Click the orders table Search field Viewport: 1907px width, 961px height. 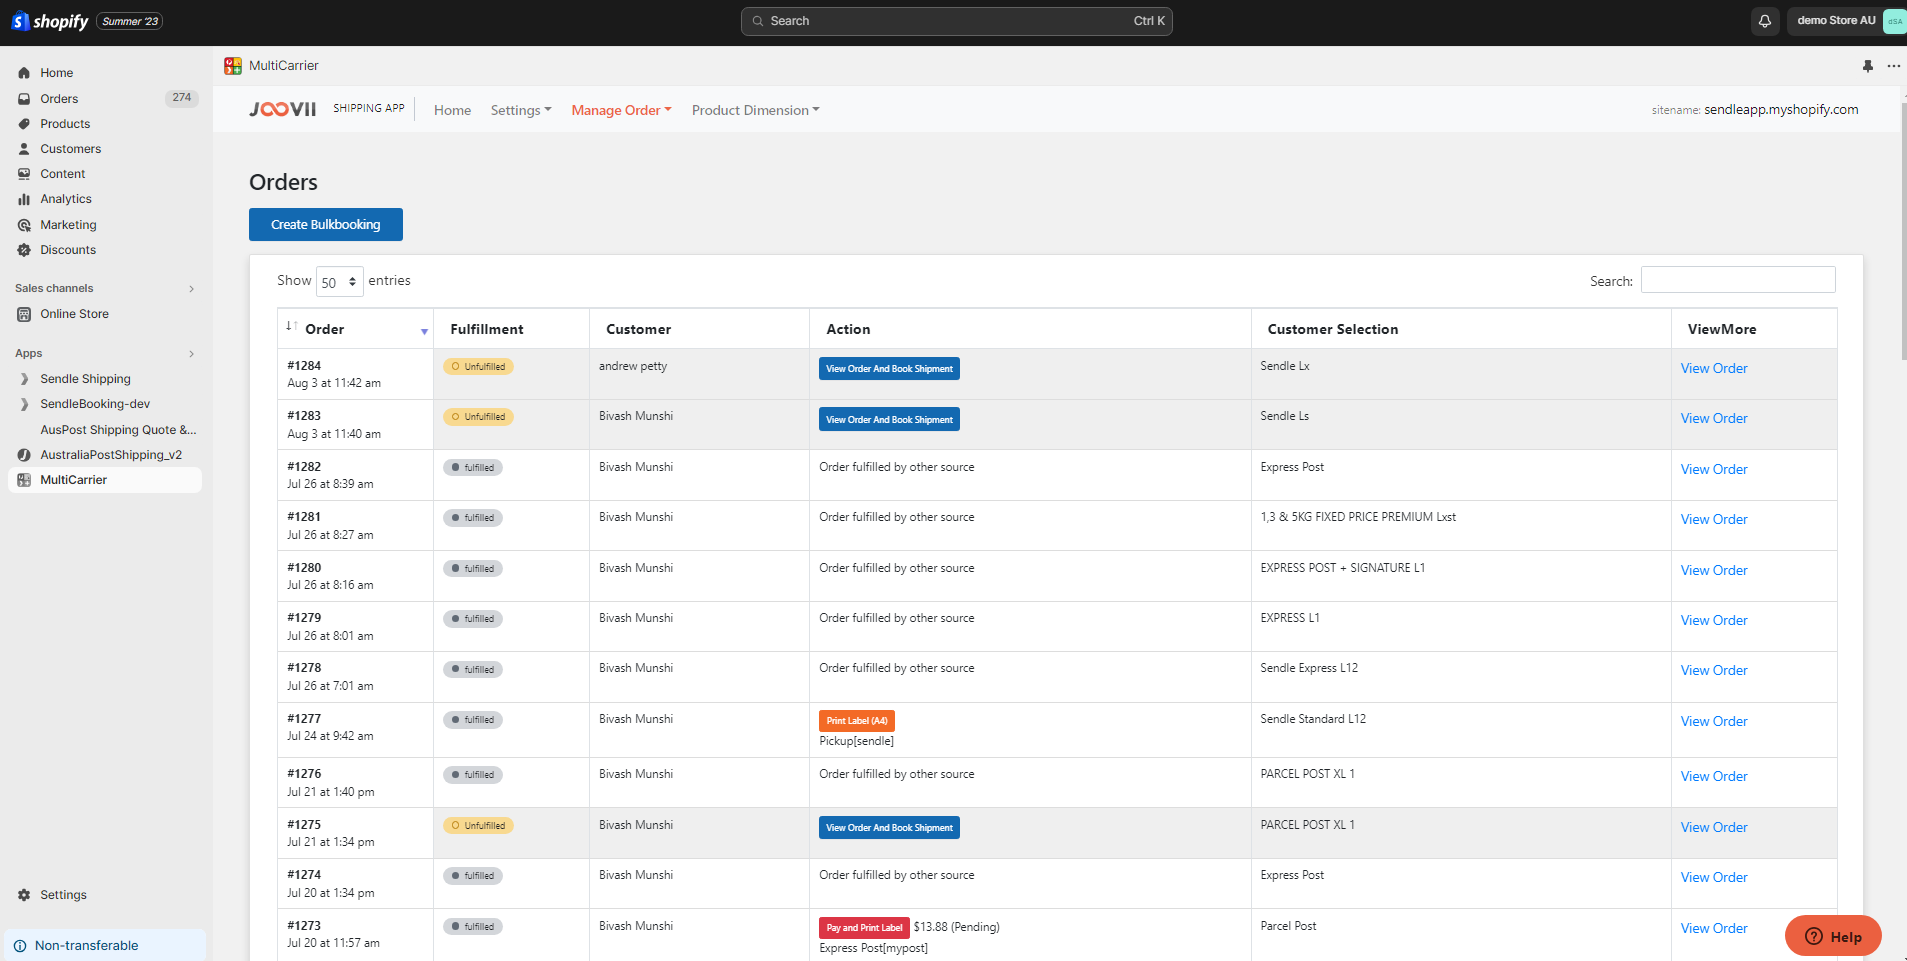point(1737,280)
